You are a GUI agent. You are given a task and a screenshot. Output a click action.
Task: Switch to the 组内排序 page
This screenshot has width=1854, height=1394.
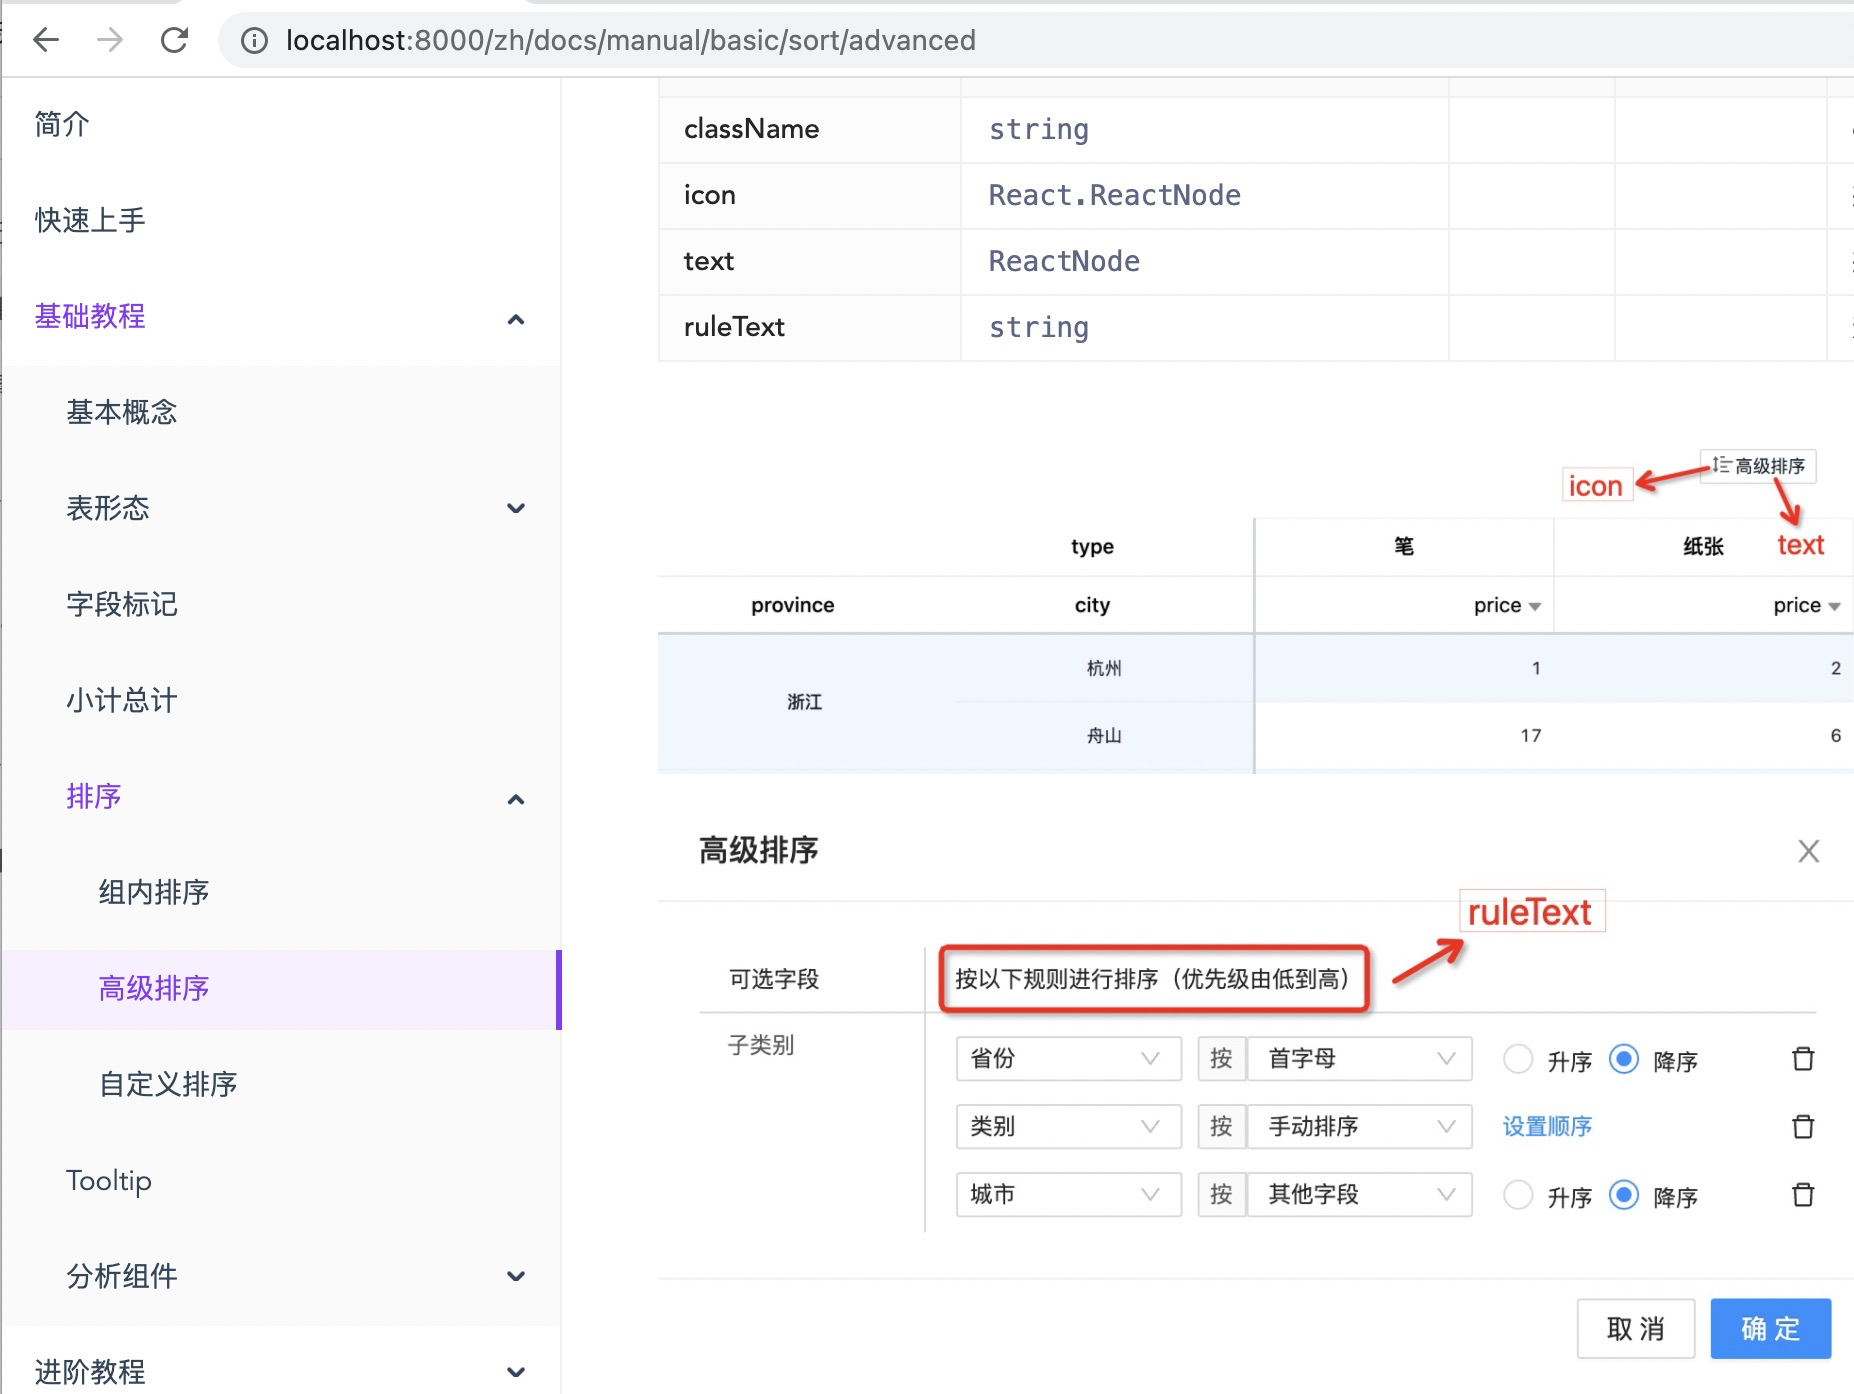[152, 892]
